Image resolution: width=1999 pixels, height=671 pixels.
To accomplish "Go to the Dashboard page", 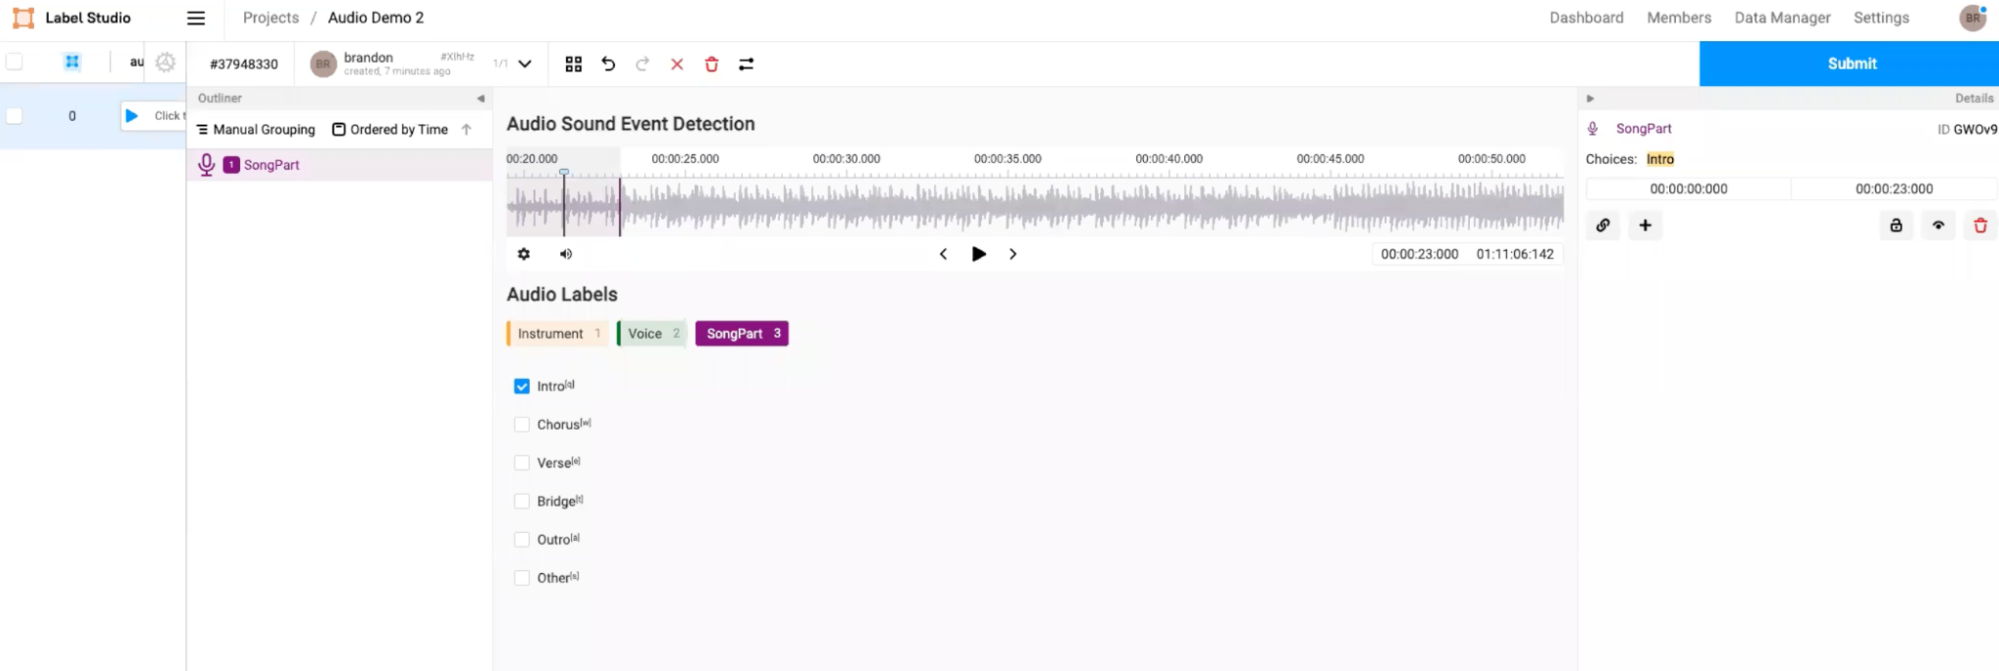I will pos(1586,18).
